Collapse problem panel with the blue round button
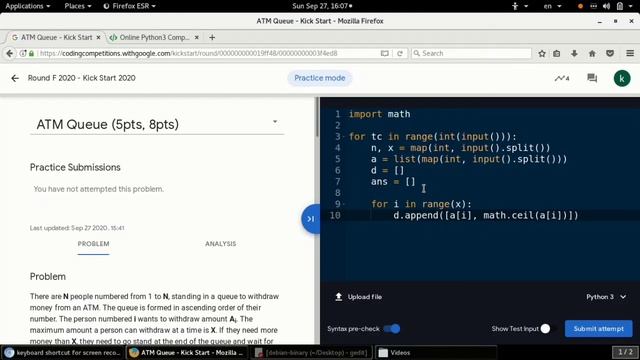Viewport: 640px width, 360px height. (310, 219)
